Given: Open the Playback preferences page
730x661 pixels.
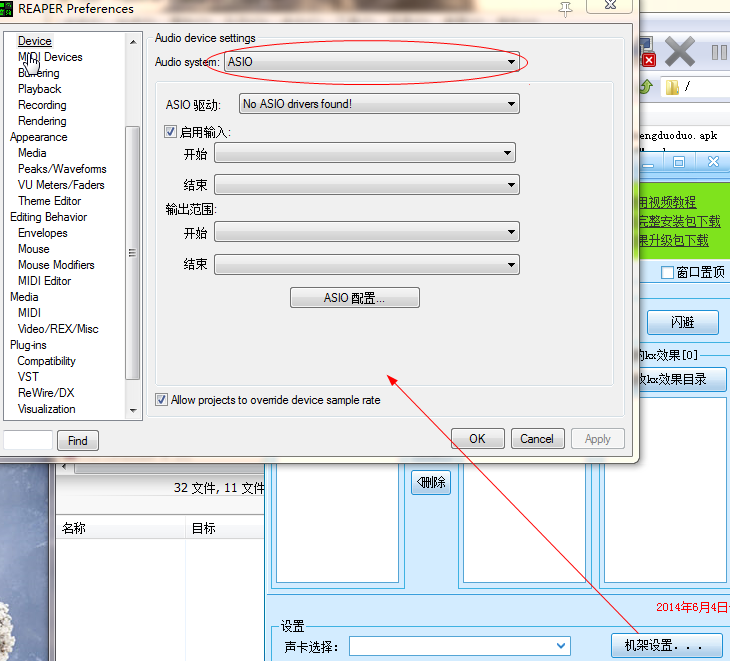Looking at the screenshot, I should (x=40, y=89).
